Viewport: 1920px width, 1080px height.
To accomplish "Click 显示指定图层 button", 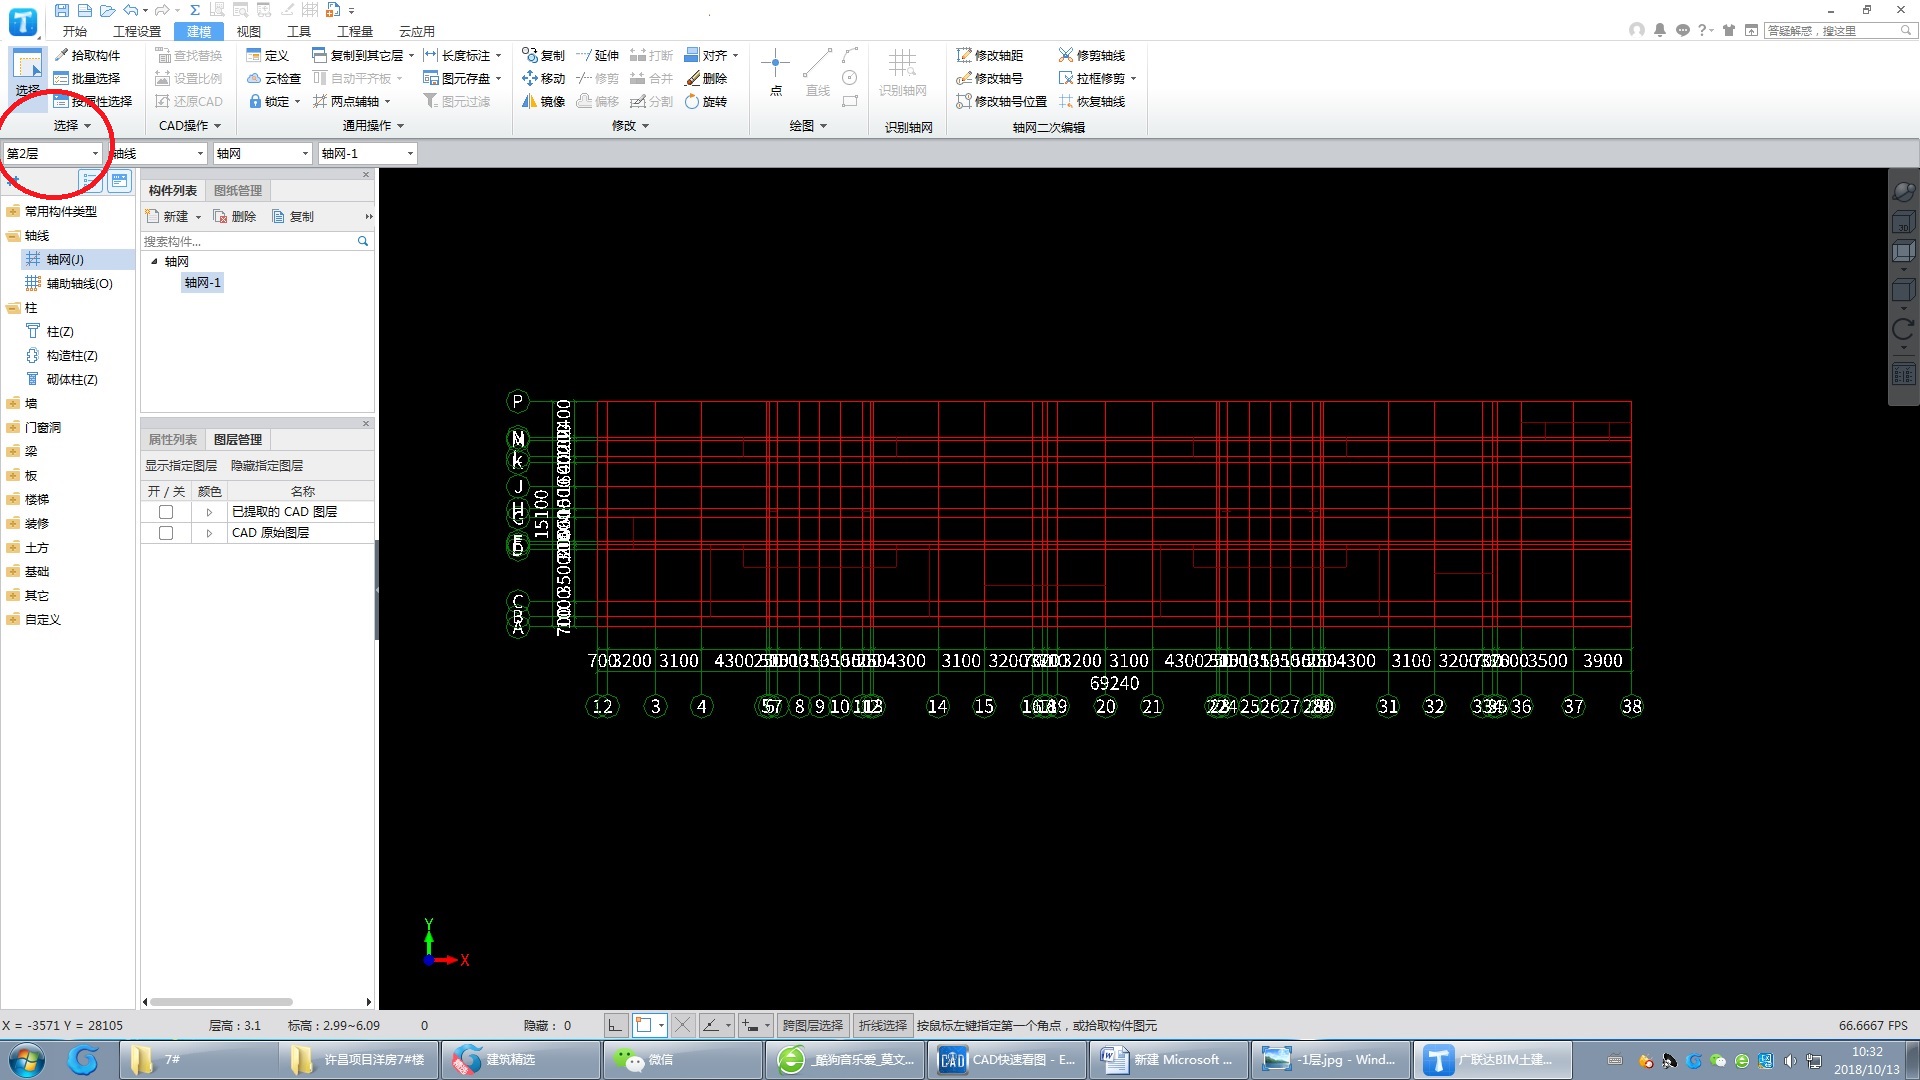I will (181, 465).
